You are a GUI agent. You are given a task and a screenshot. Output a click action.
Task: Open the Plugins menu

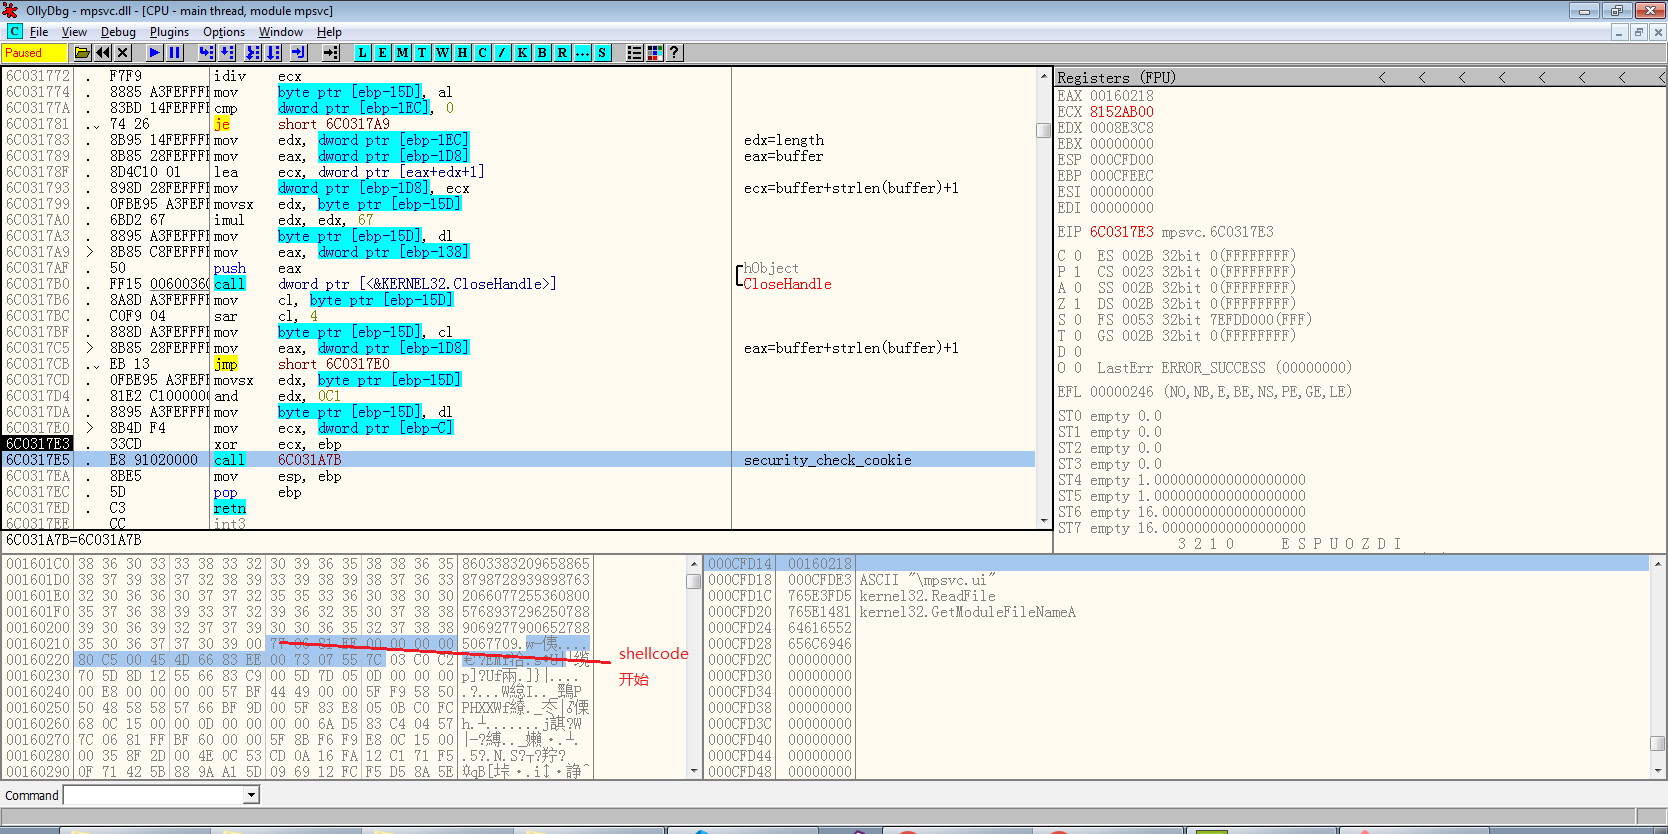pos(169,32)
